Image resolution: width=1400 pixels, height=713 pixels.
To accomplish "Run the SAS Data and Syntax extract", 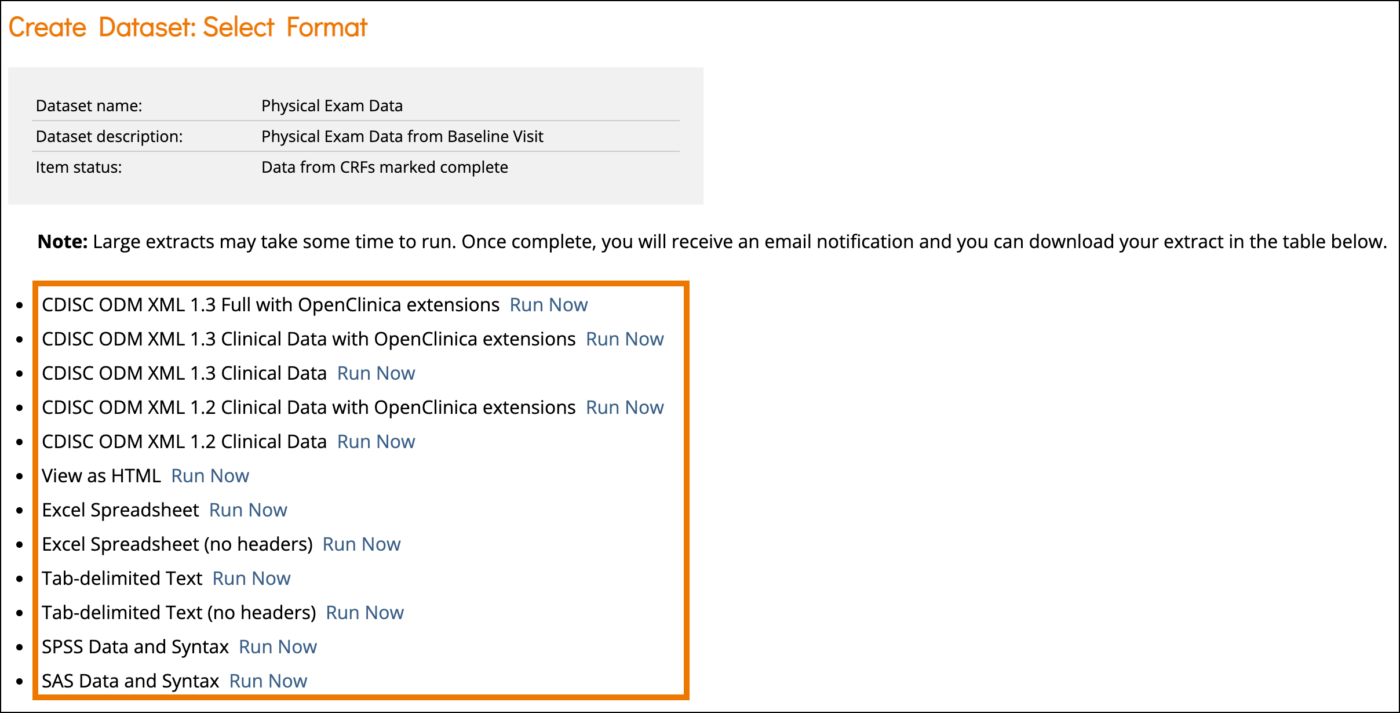I will point(268,680).
